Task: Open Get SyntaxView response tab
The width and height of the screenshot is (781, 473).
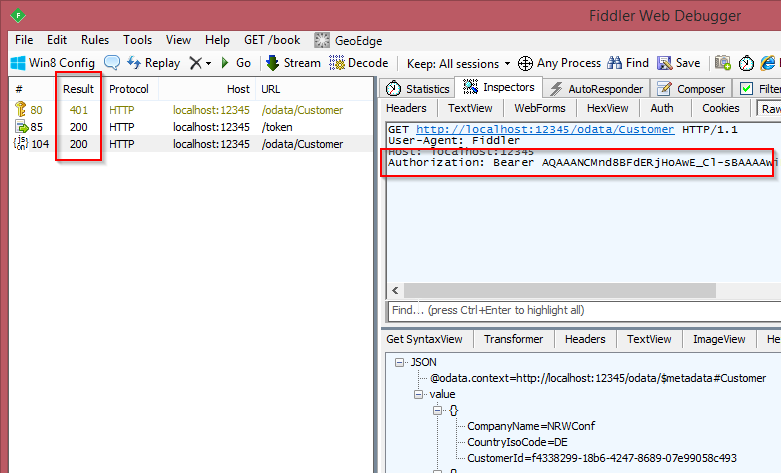Action: [424, 339]
